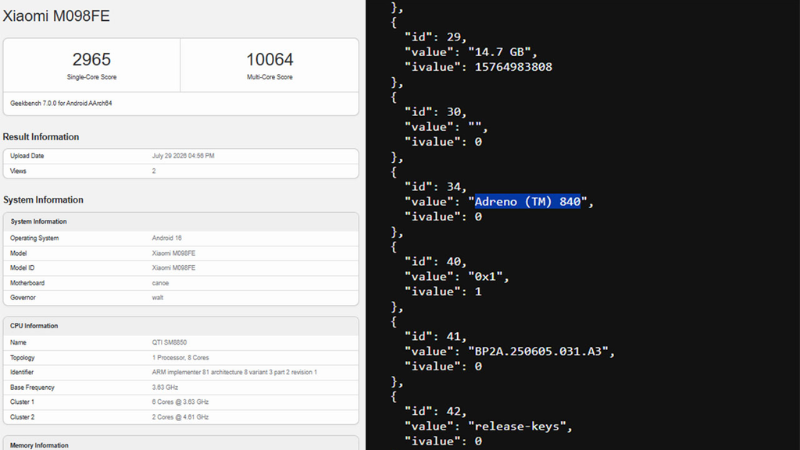Click the Cluster 2 label
The image size is (800, 450).
[x=22, y=417]
